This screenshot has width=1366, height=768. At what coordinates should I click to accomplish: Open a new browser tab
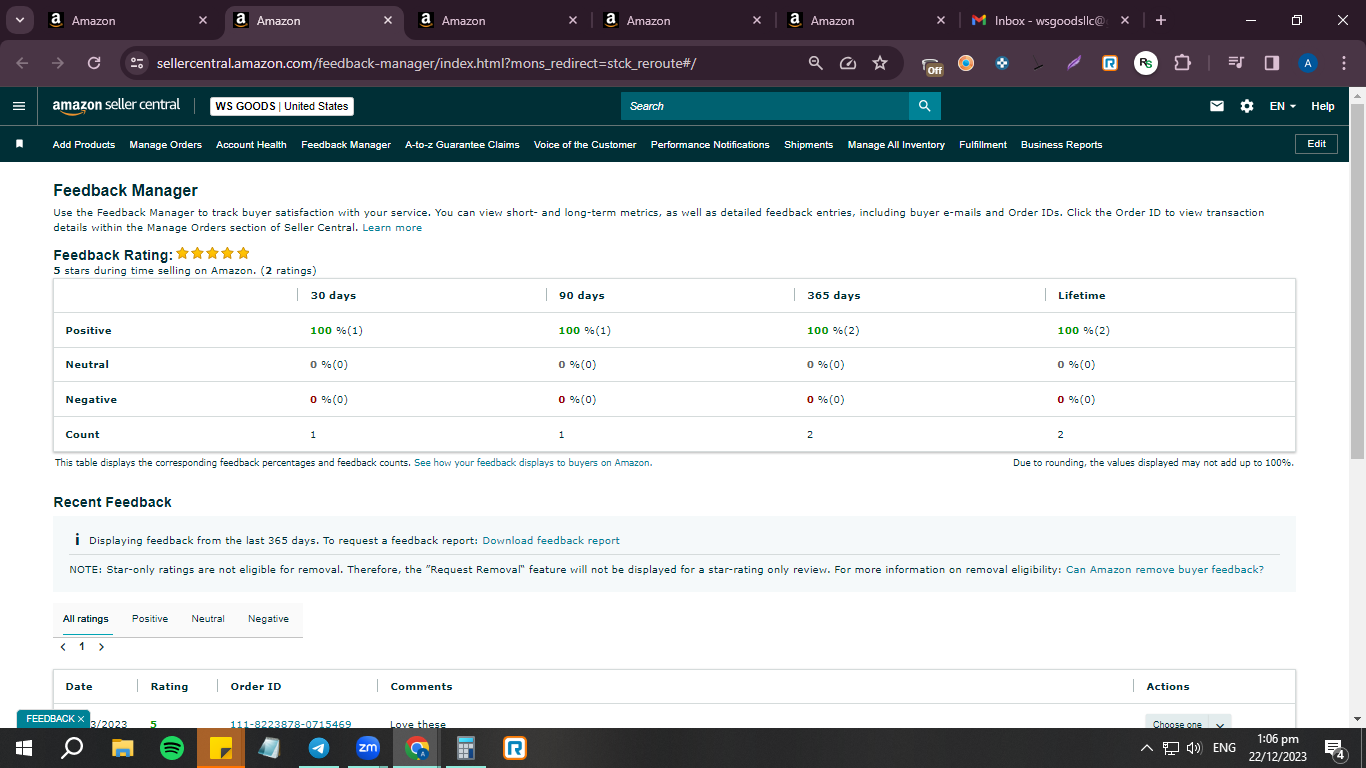pyautogui.click(x=1160, y=20)
